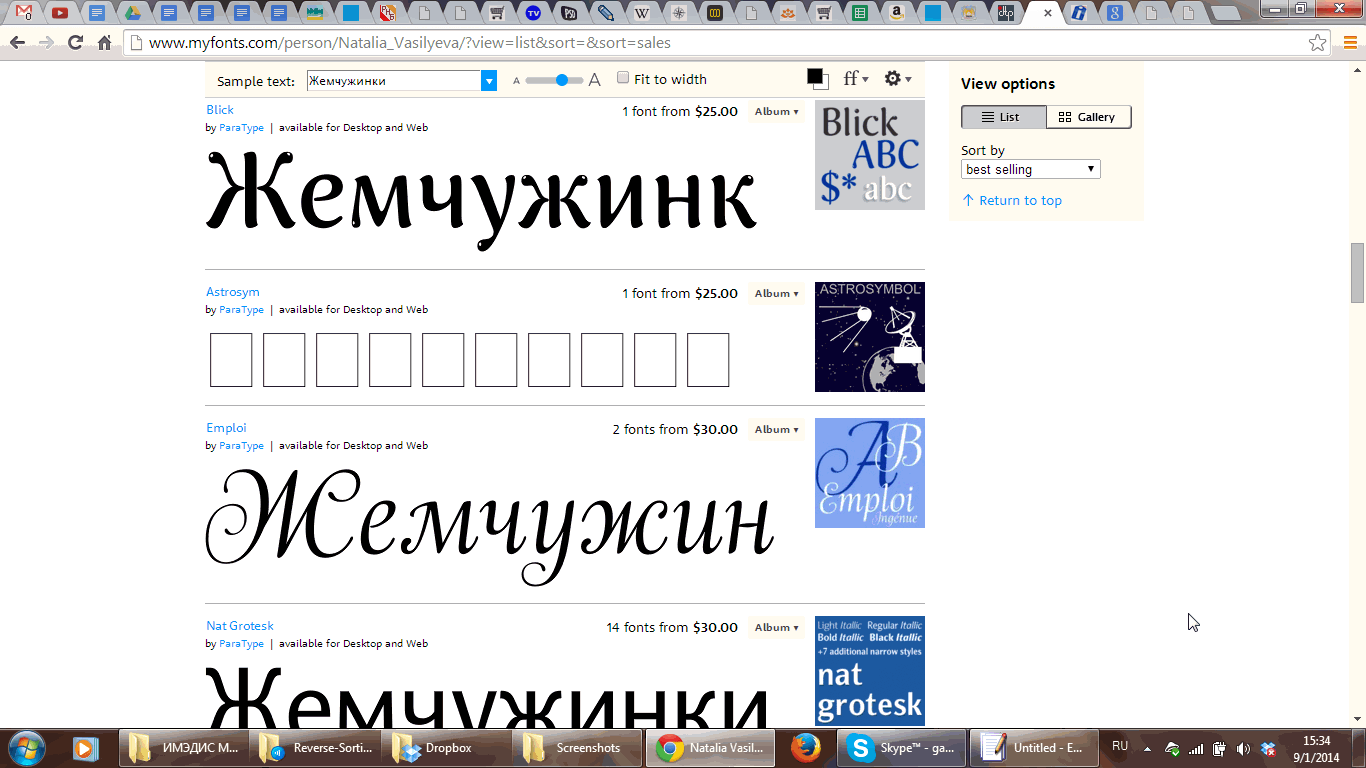Enable the Fit to width checkbox
1366x768 pixels.
(x=623, y=78)
